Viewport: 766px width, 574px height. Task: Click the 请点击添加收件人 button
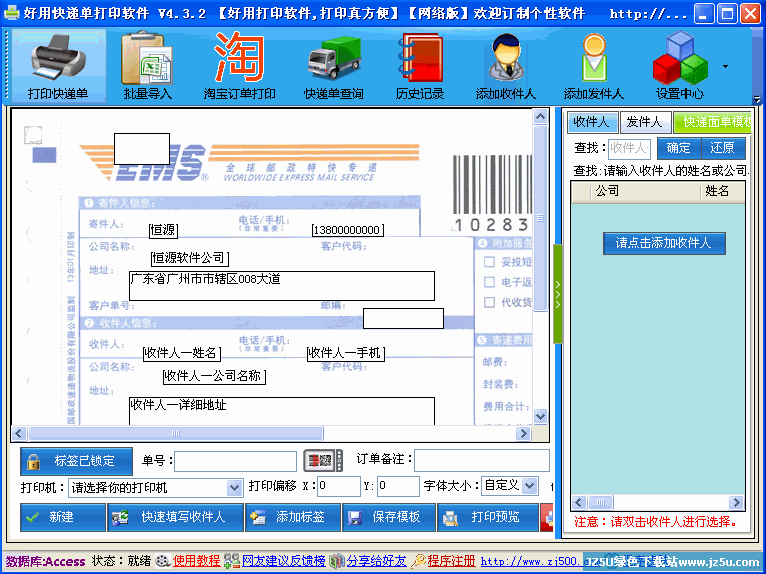click(x=663, y=243)
